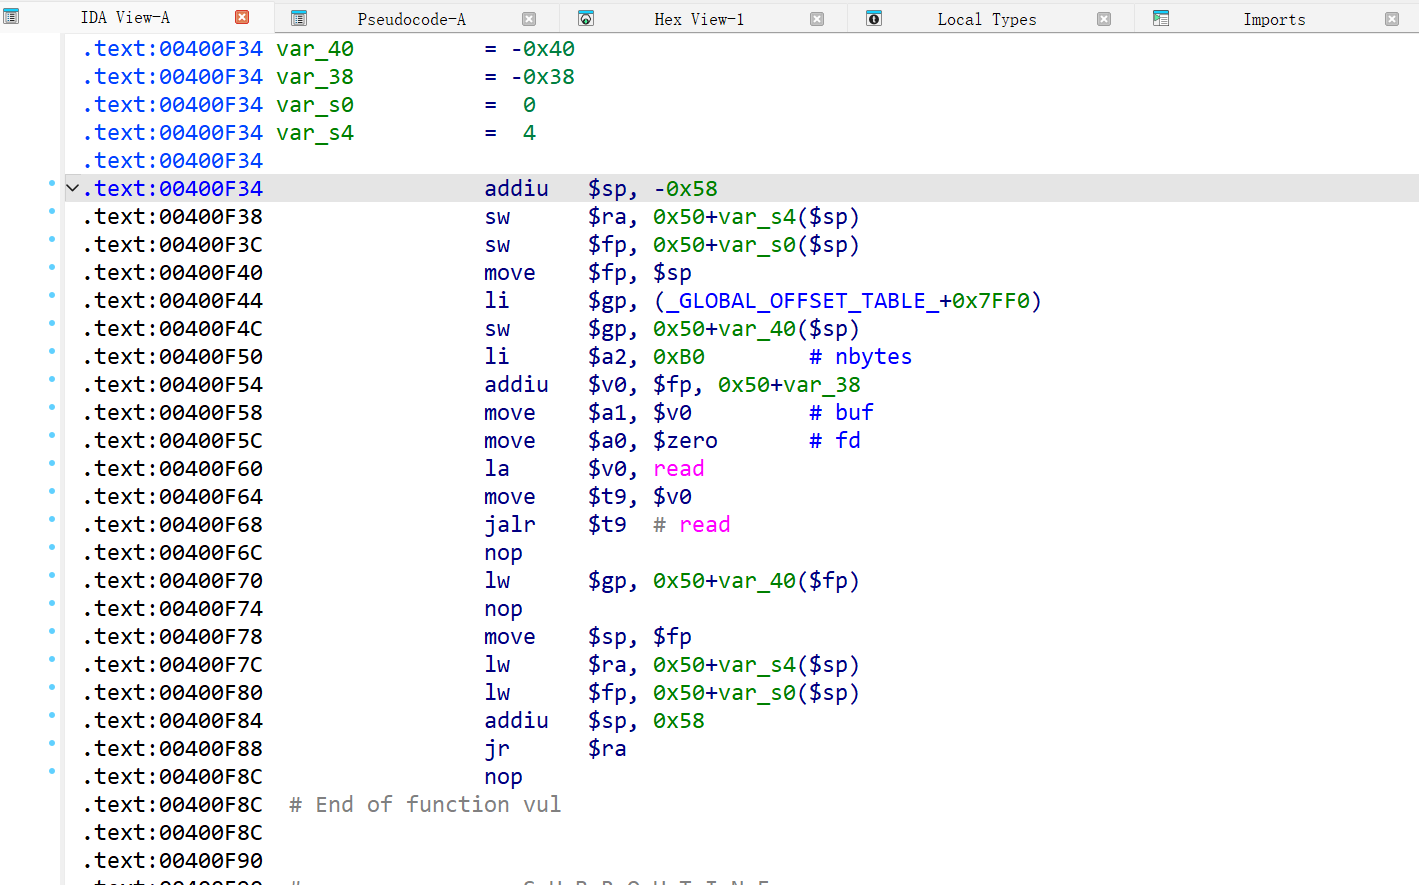The image size is (1419, 885).
Task: Switch to the Hex View-1 tab
Action: coord(699,19)
